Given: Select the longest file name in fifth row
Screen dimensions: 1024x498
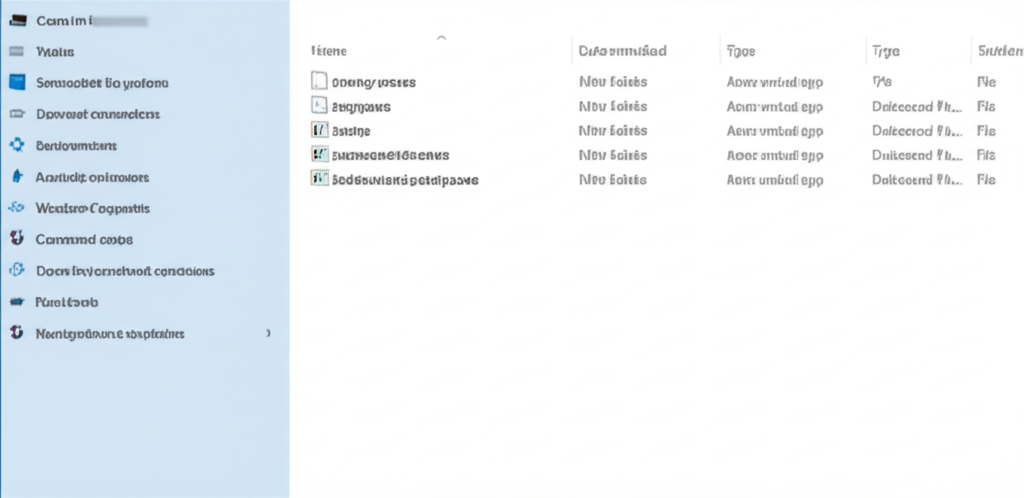Looking at the screenshot, I should coord(405,179).
